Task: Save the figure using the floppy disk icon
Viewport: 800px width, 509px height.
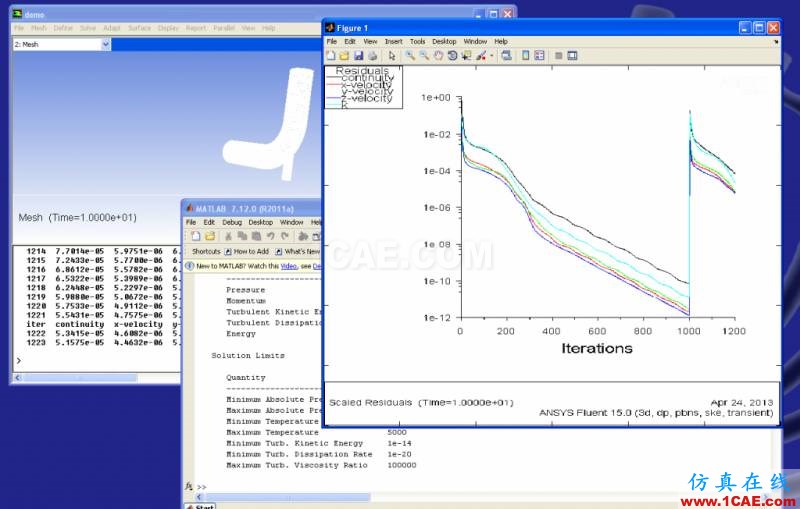Action: click(358, 56)
